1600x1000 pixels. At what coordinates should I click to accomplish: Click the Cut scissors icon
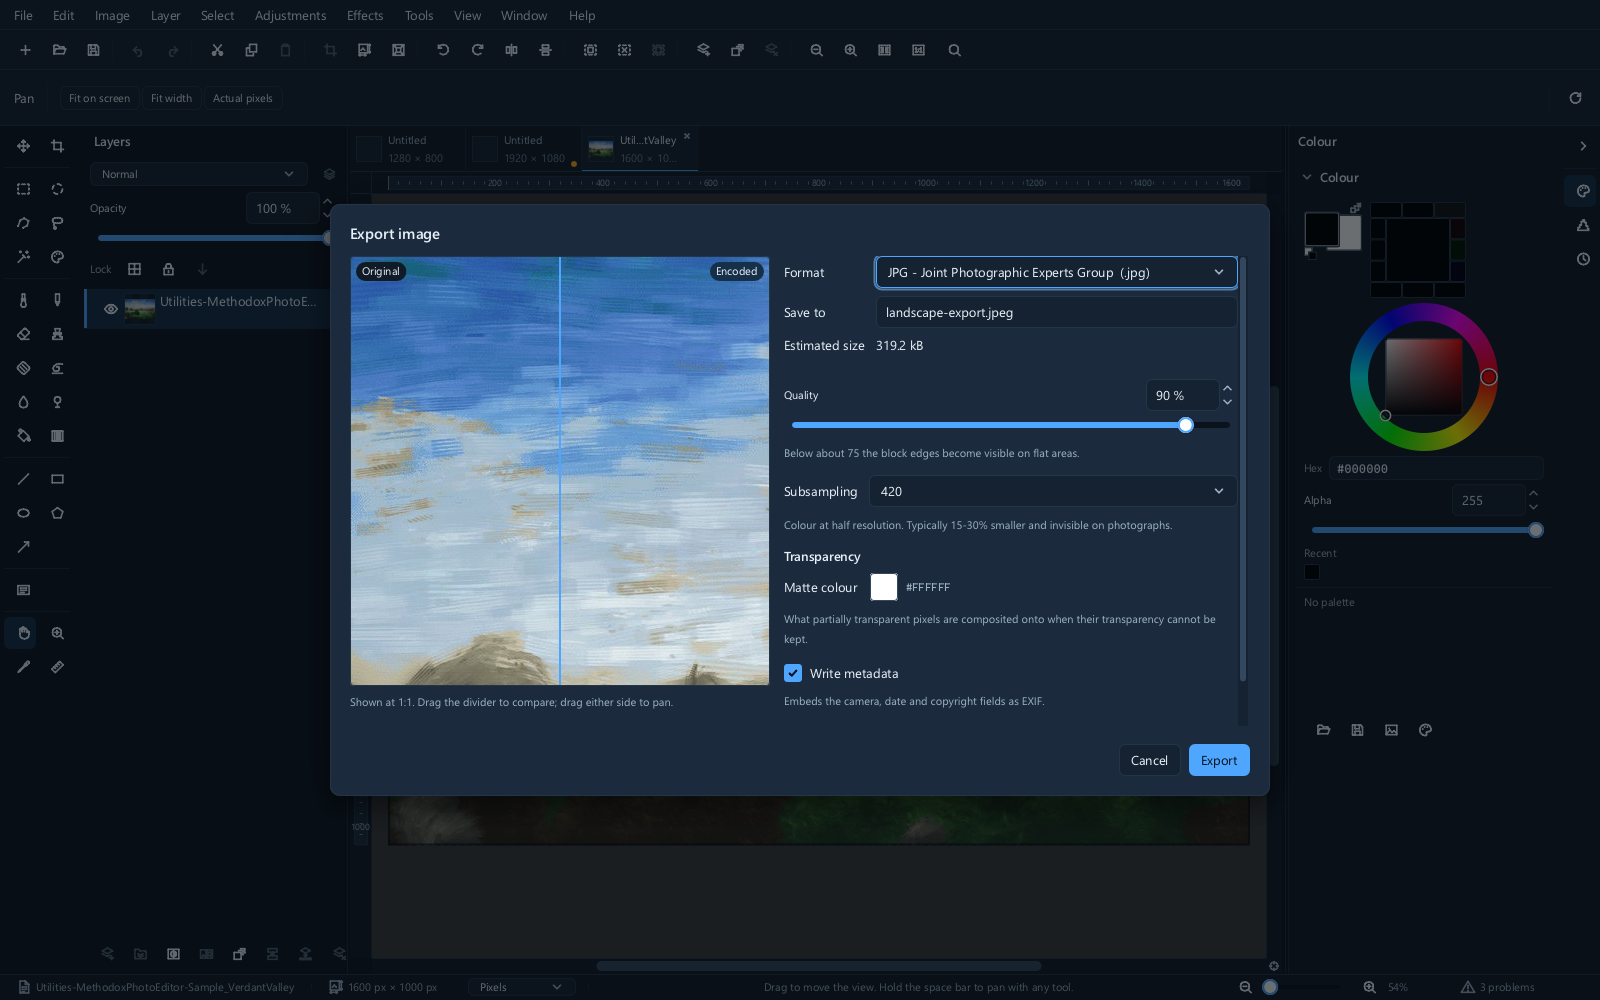coord(217,50)
